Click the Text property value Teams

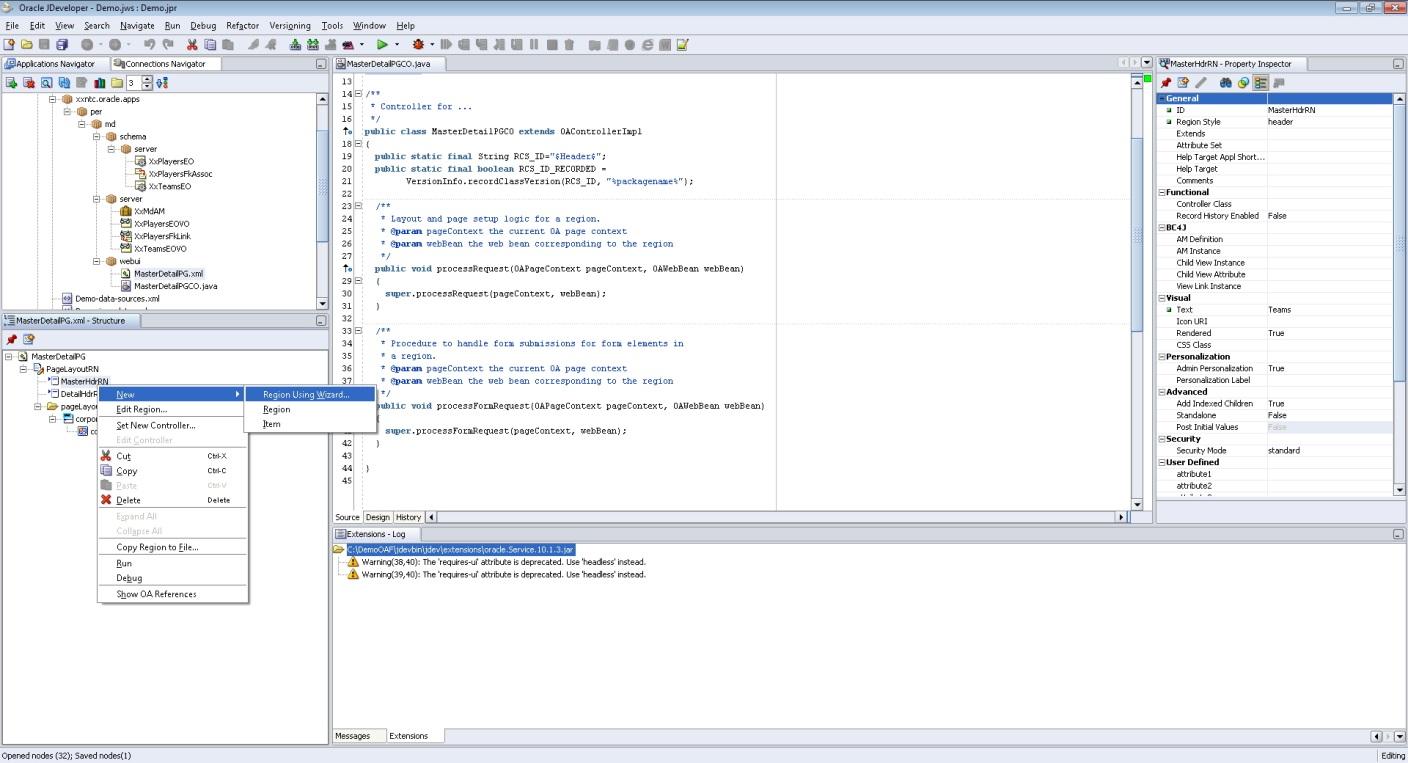pos(1329,310)
